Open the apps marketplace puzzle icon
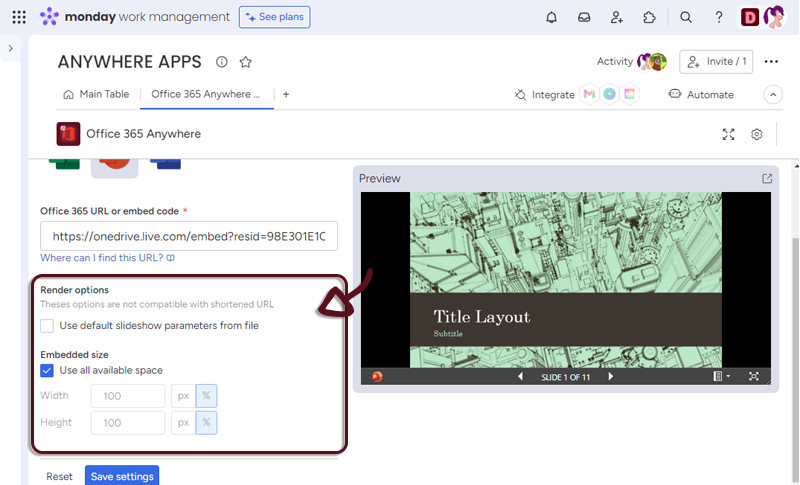 point(649,17)
